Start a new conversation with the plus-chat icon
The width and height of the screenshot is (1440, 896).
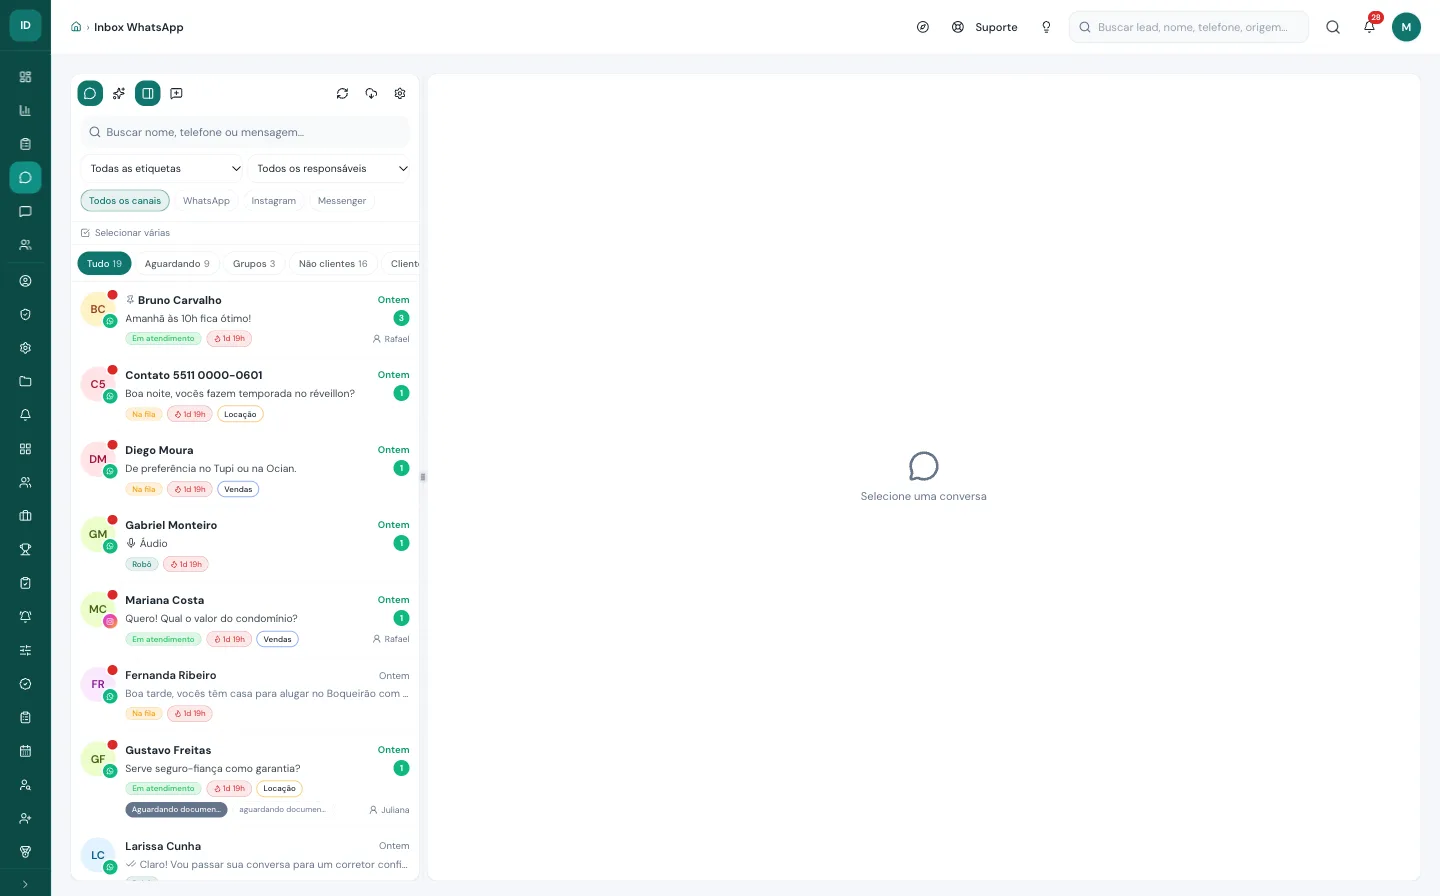click(176, 93)
